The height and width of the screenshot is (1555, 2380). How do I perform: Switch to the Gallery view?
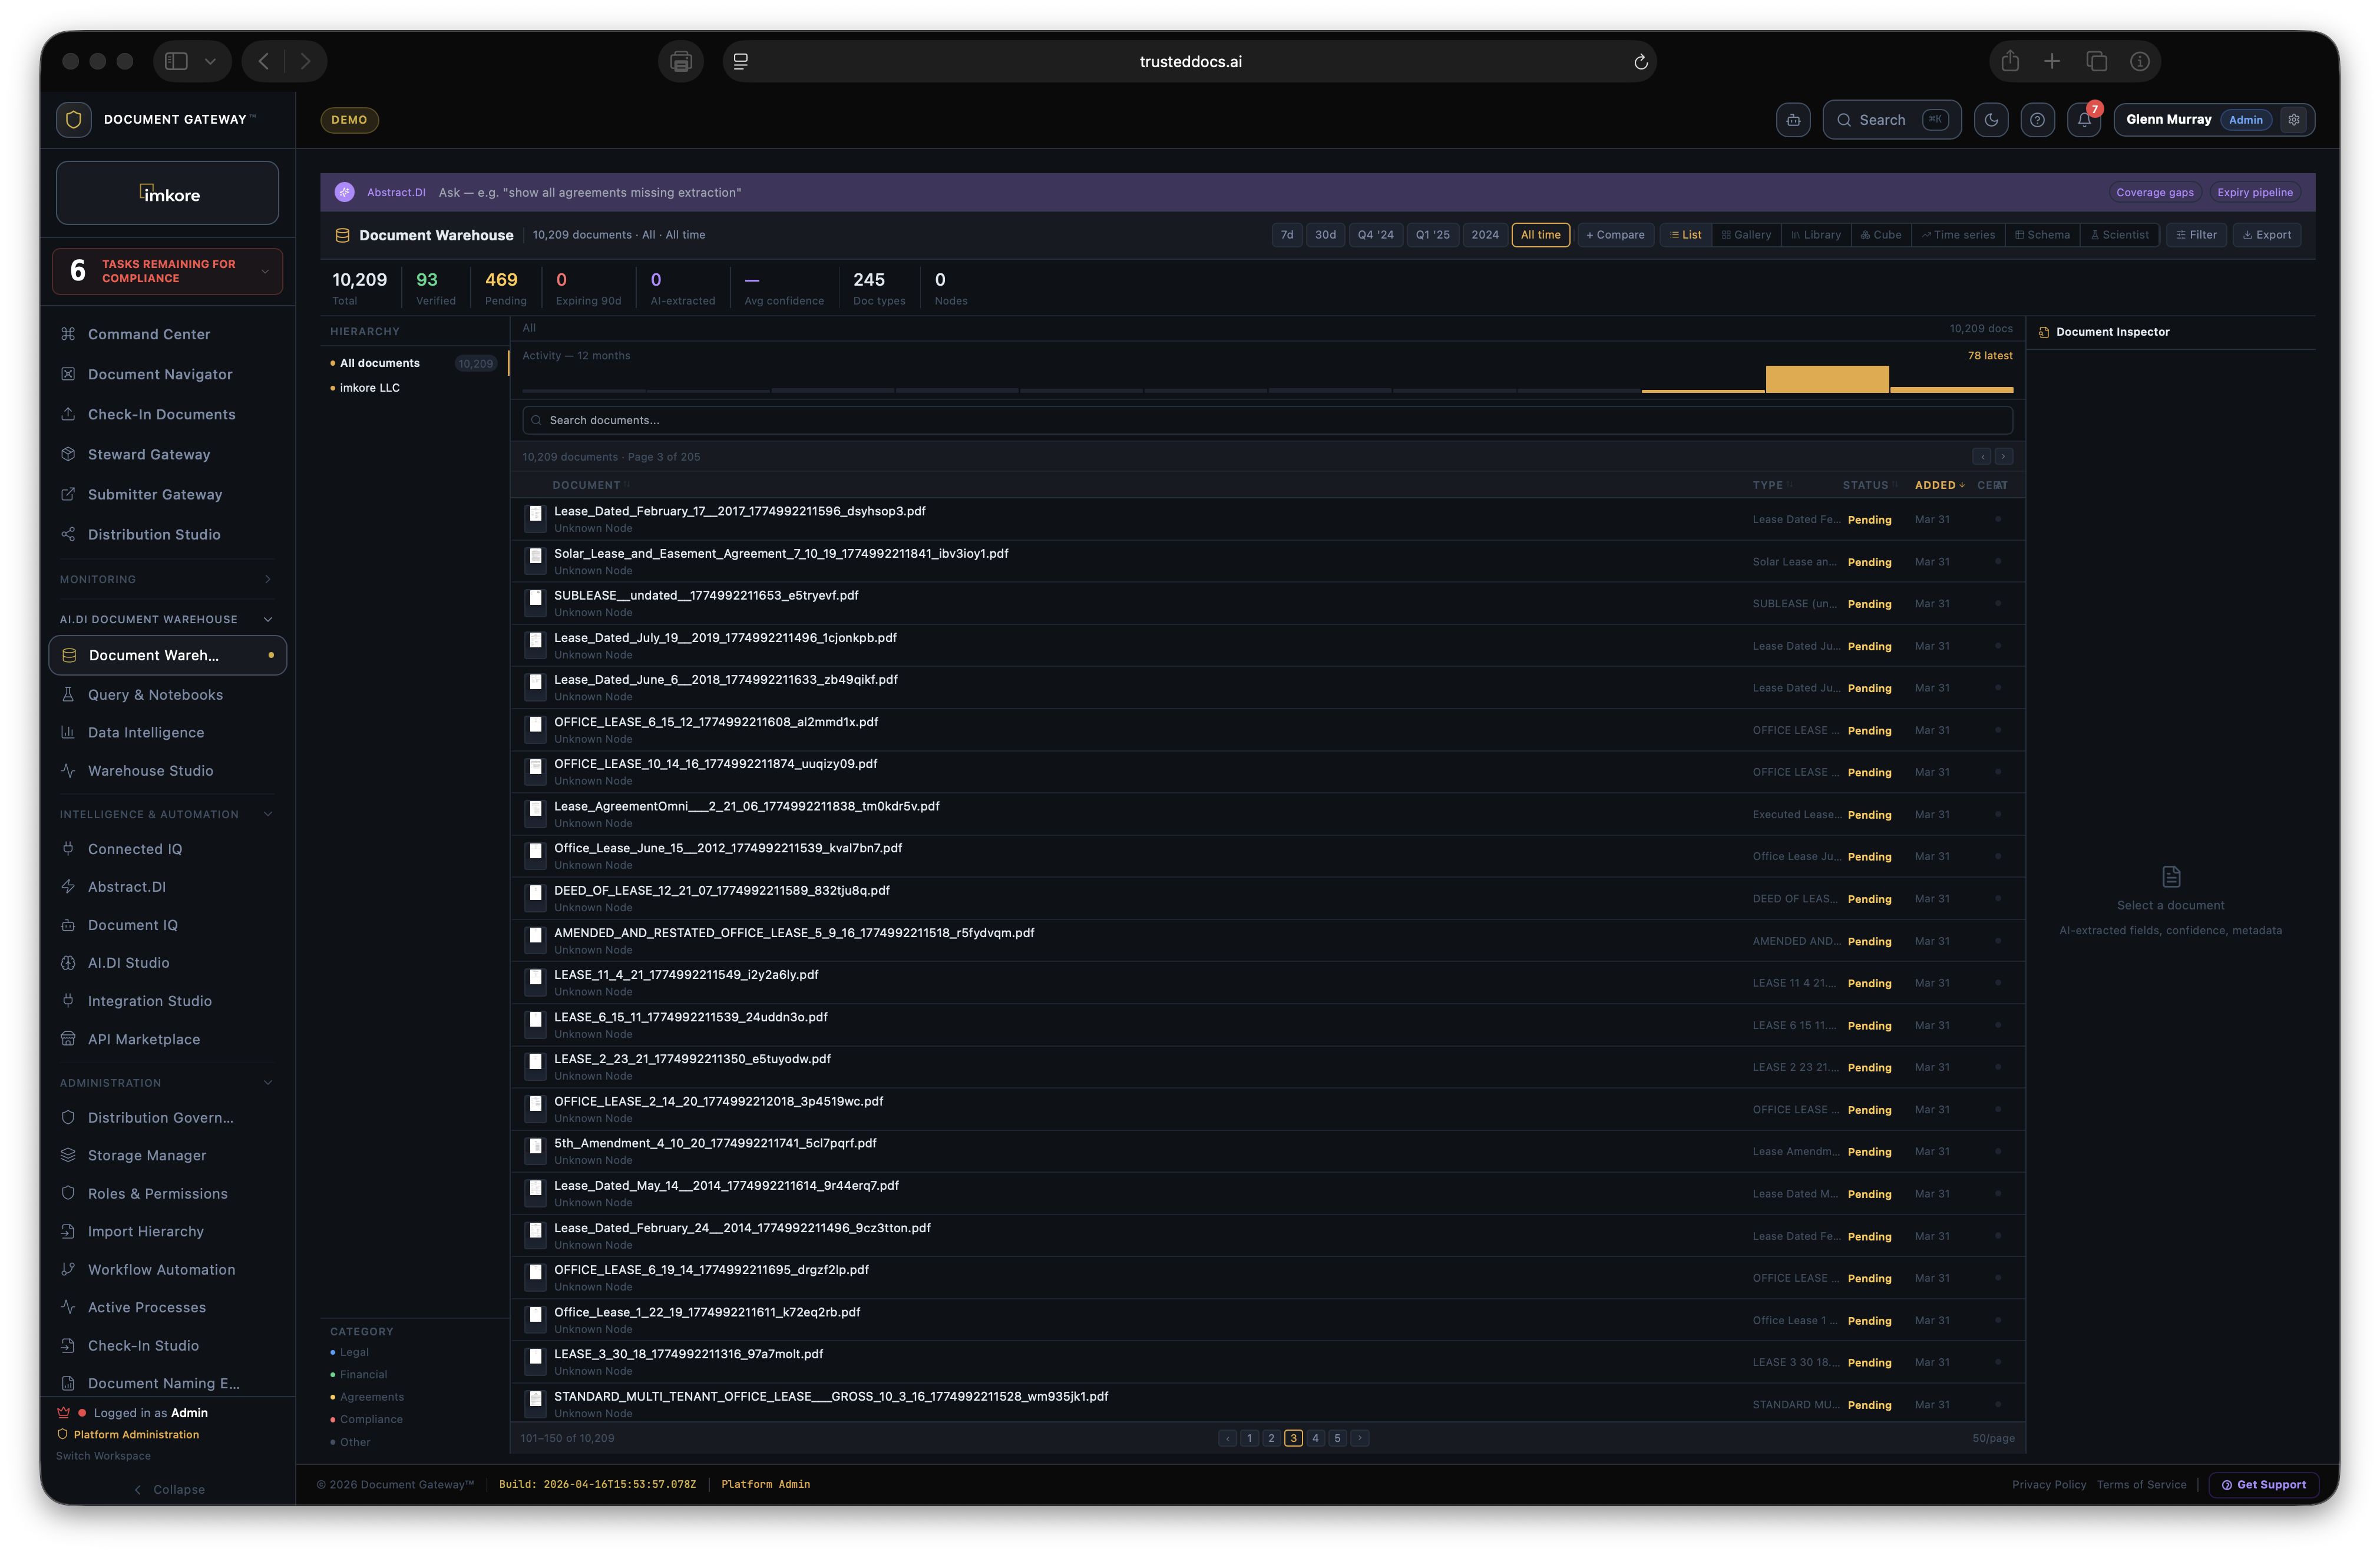coord(1746,235)
